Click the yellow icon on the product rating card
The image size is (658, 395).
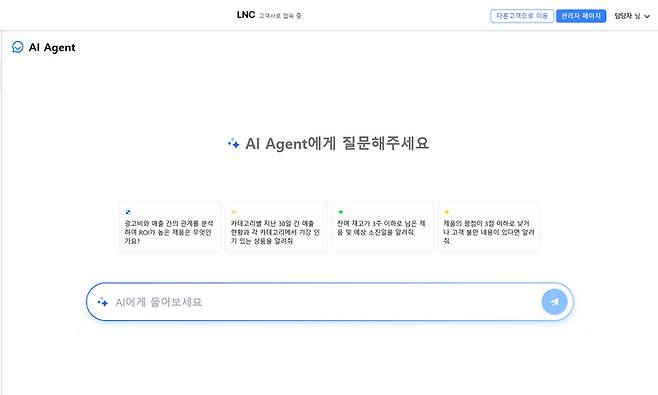[446, 212]
